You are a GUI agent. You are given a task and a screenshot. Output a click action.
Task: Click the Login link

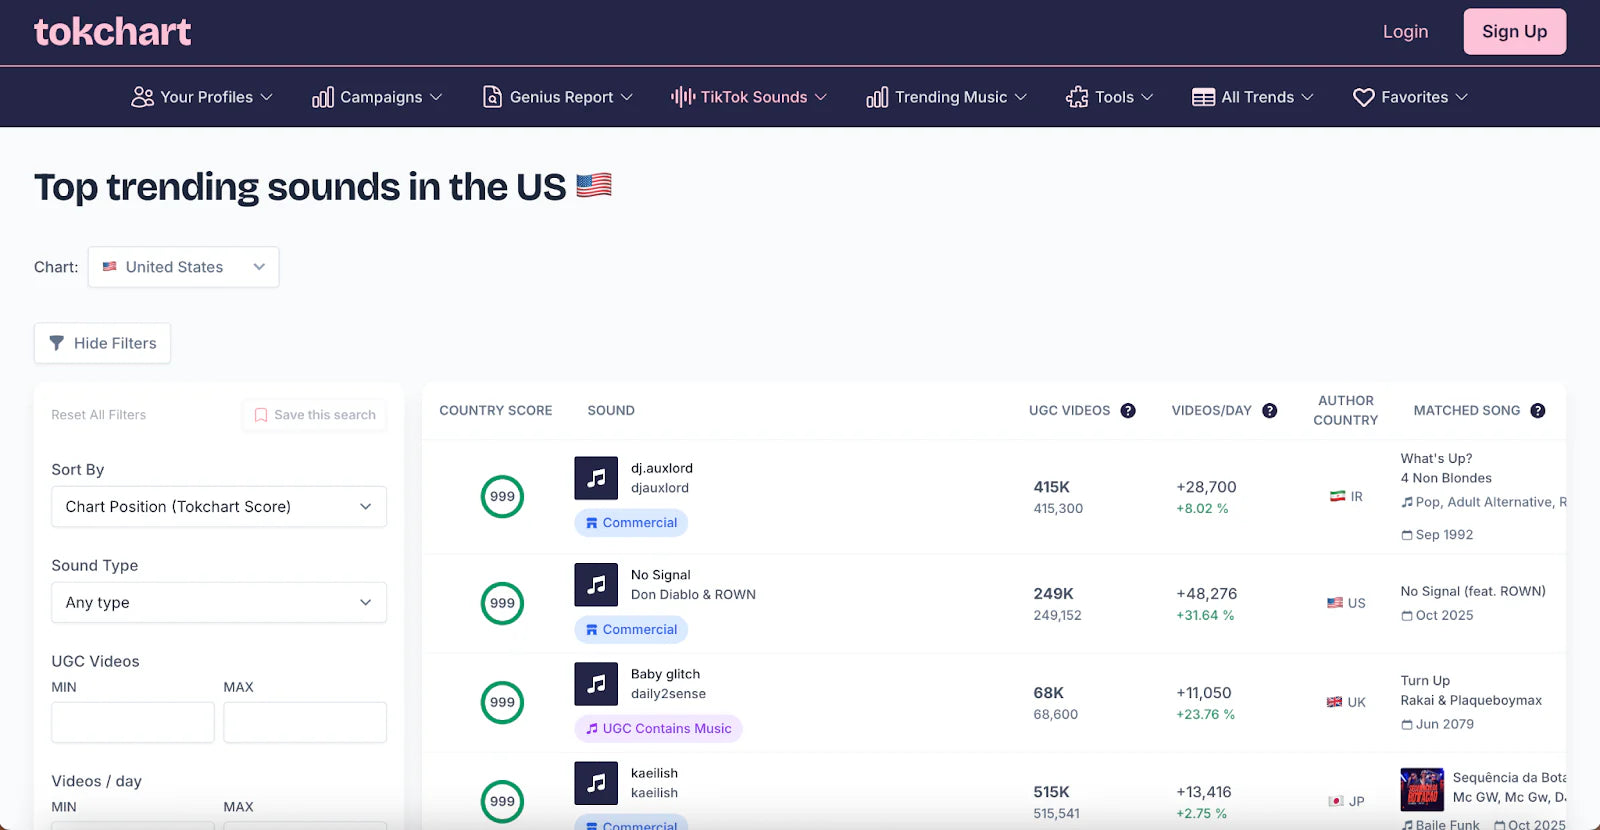coord(1405,32)
